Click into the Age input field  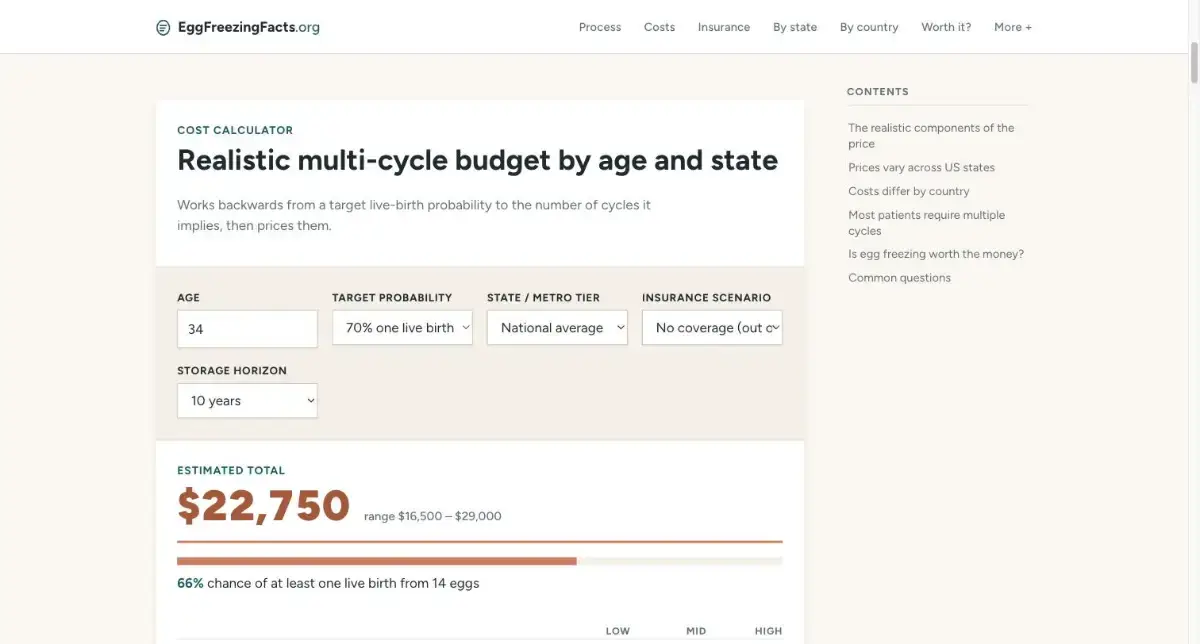[x=247, y=328]
